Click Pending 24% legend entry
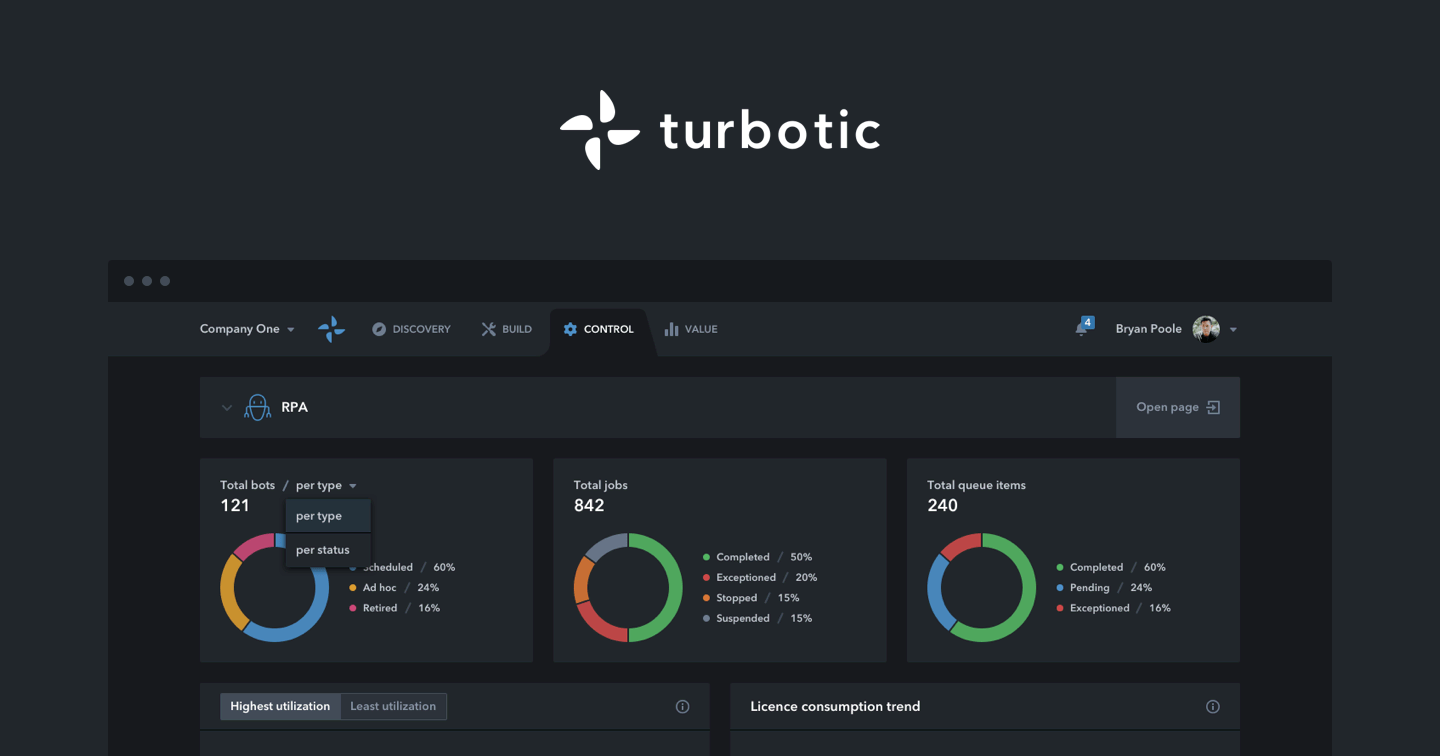The image size is (1440, 756). [1104, 588]
